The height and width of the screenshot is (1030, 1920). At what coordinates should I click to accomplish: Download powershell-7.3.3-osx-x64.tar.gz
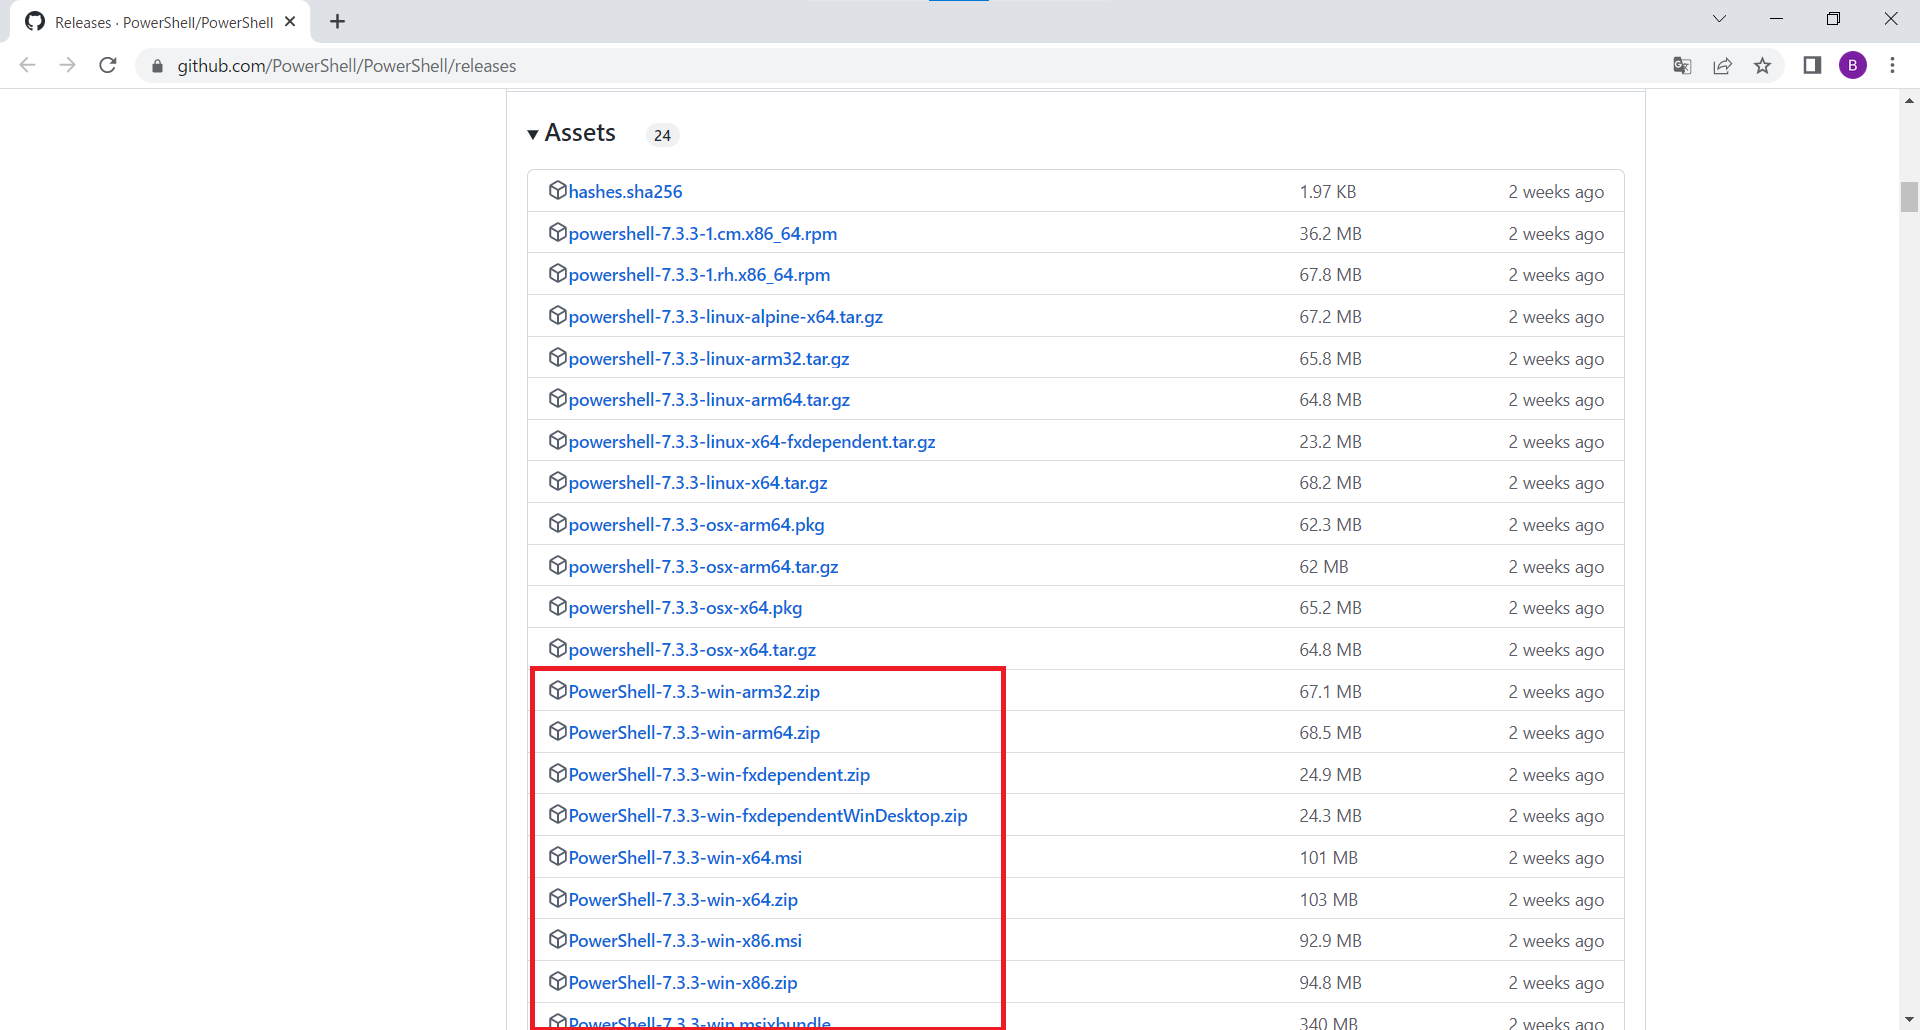(x=692, y=650)
